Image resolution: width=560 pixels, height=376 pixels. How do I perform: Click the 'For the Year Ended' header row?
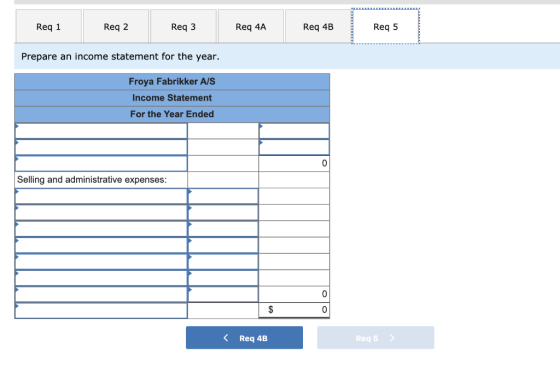[172, 114]
